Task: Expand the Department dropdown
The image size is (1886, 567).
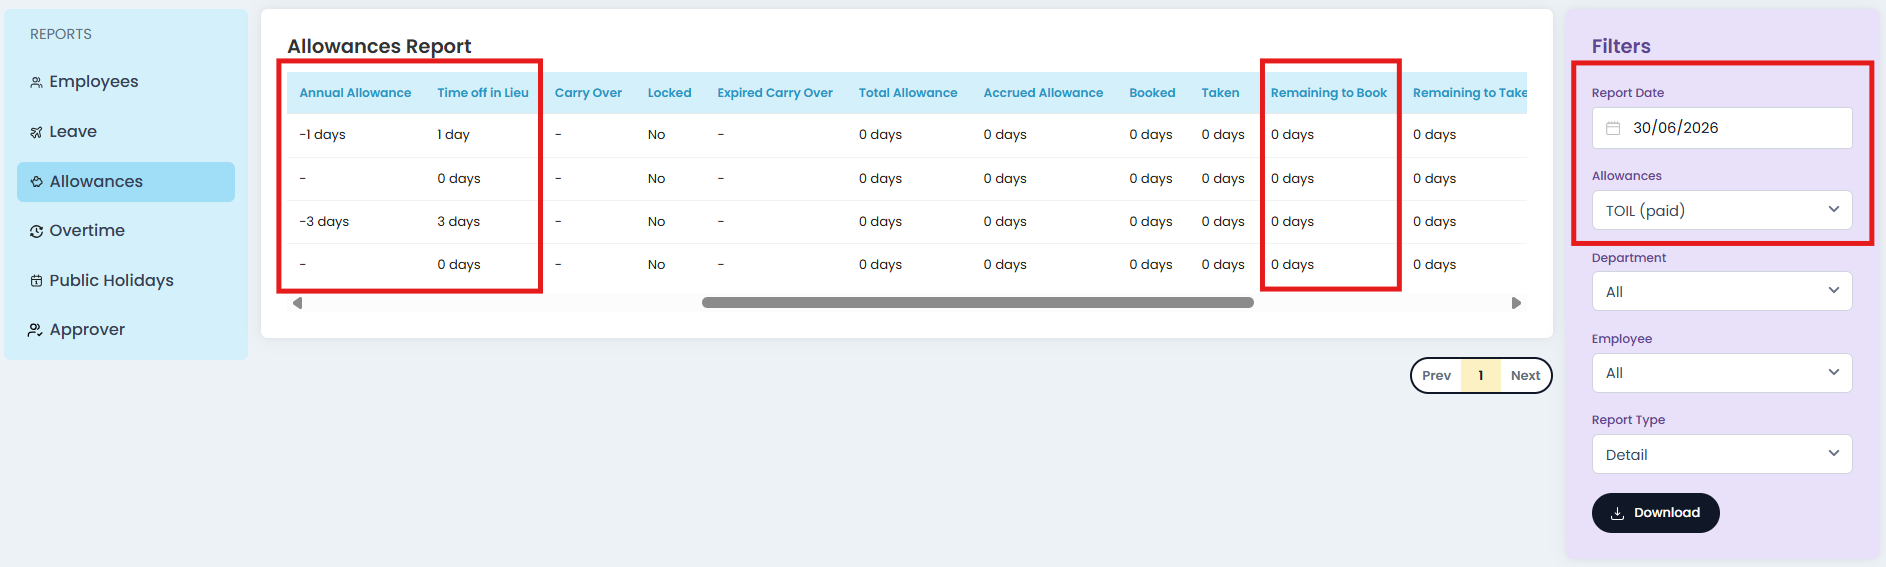Action: click(x=1722, y=291)
